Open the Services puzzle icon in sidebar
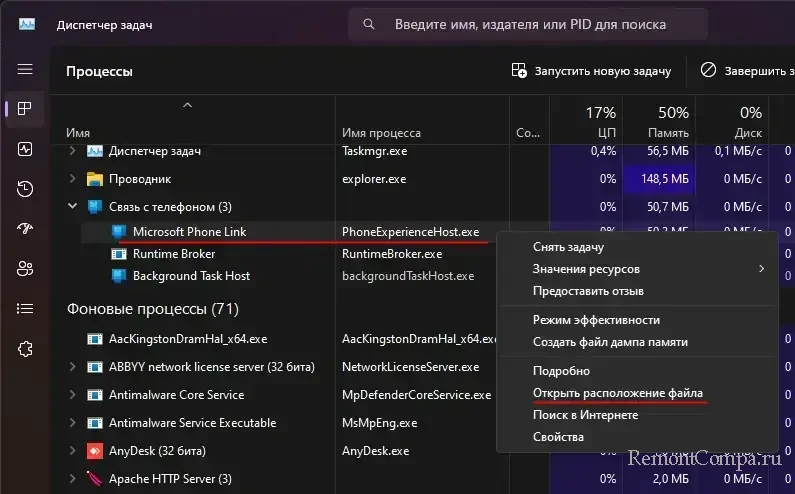Screen dimensions: 795x494 point(25,349)
